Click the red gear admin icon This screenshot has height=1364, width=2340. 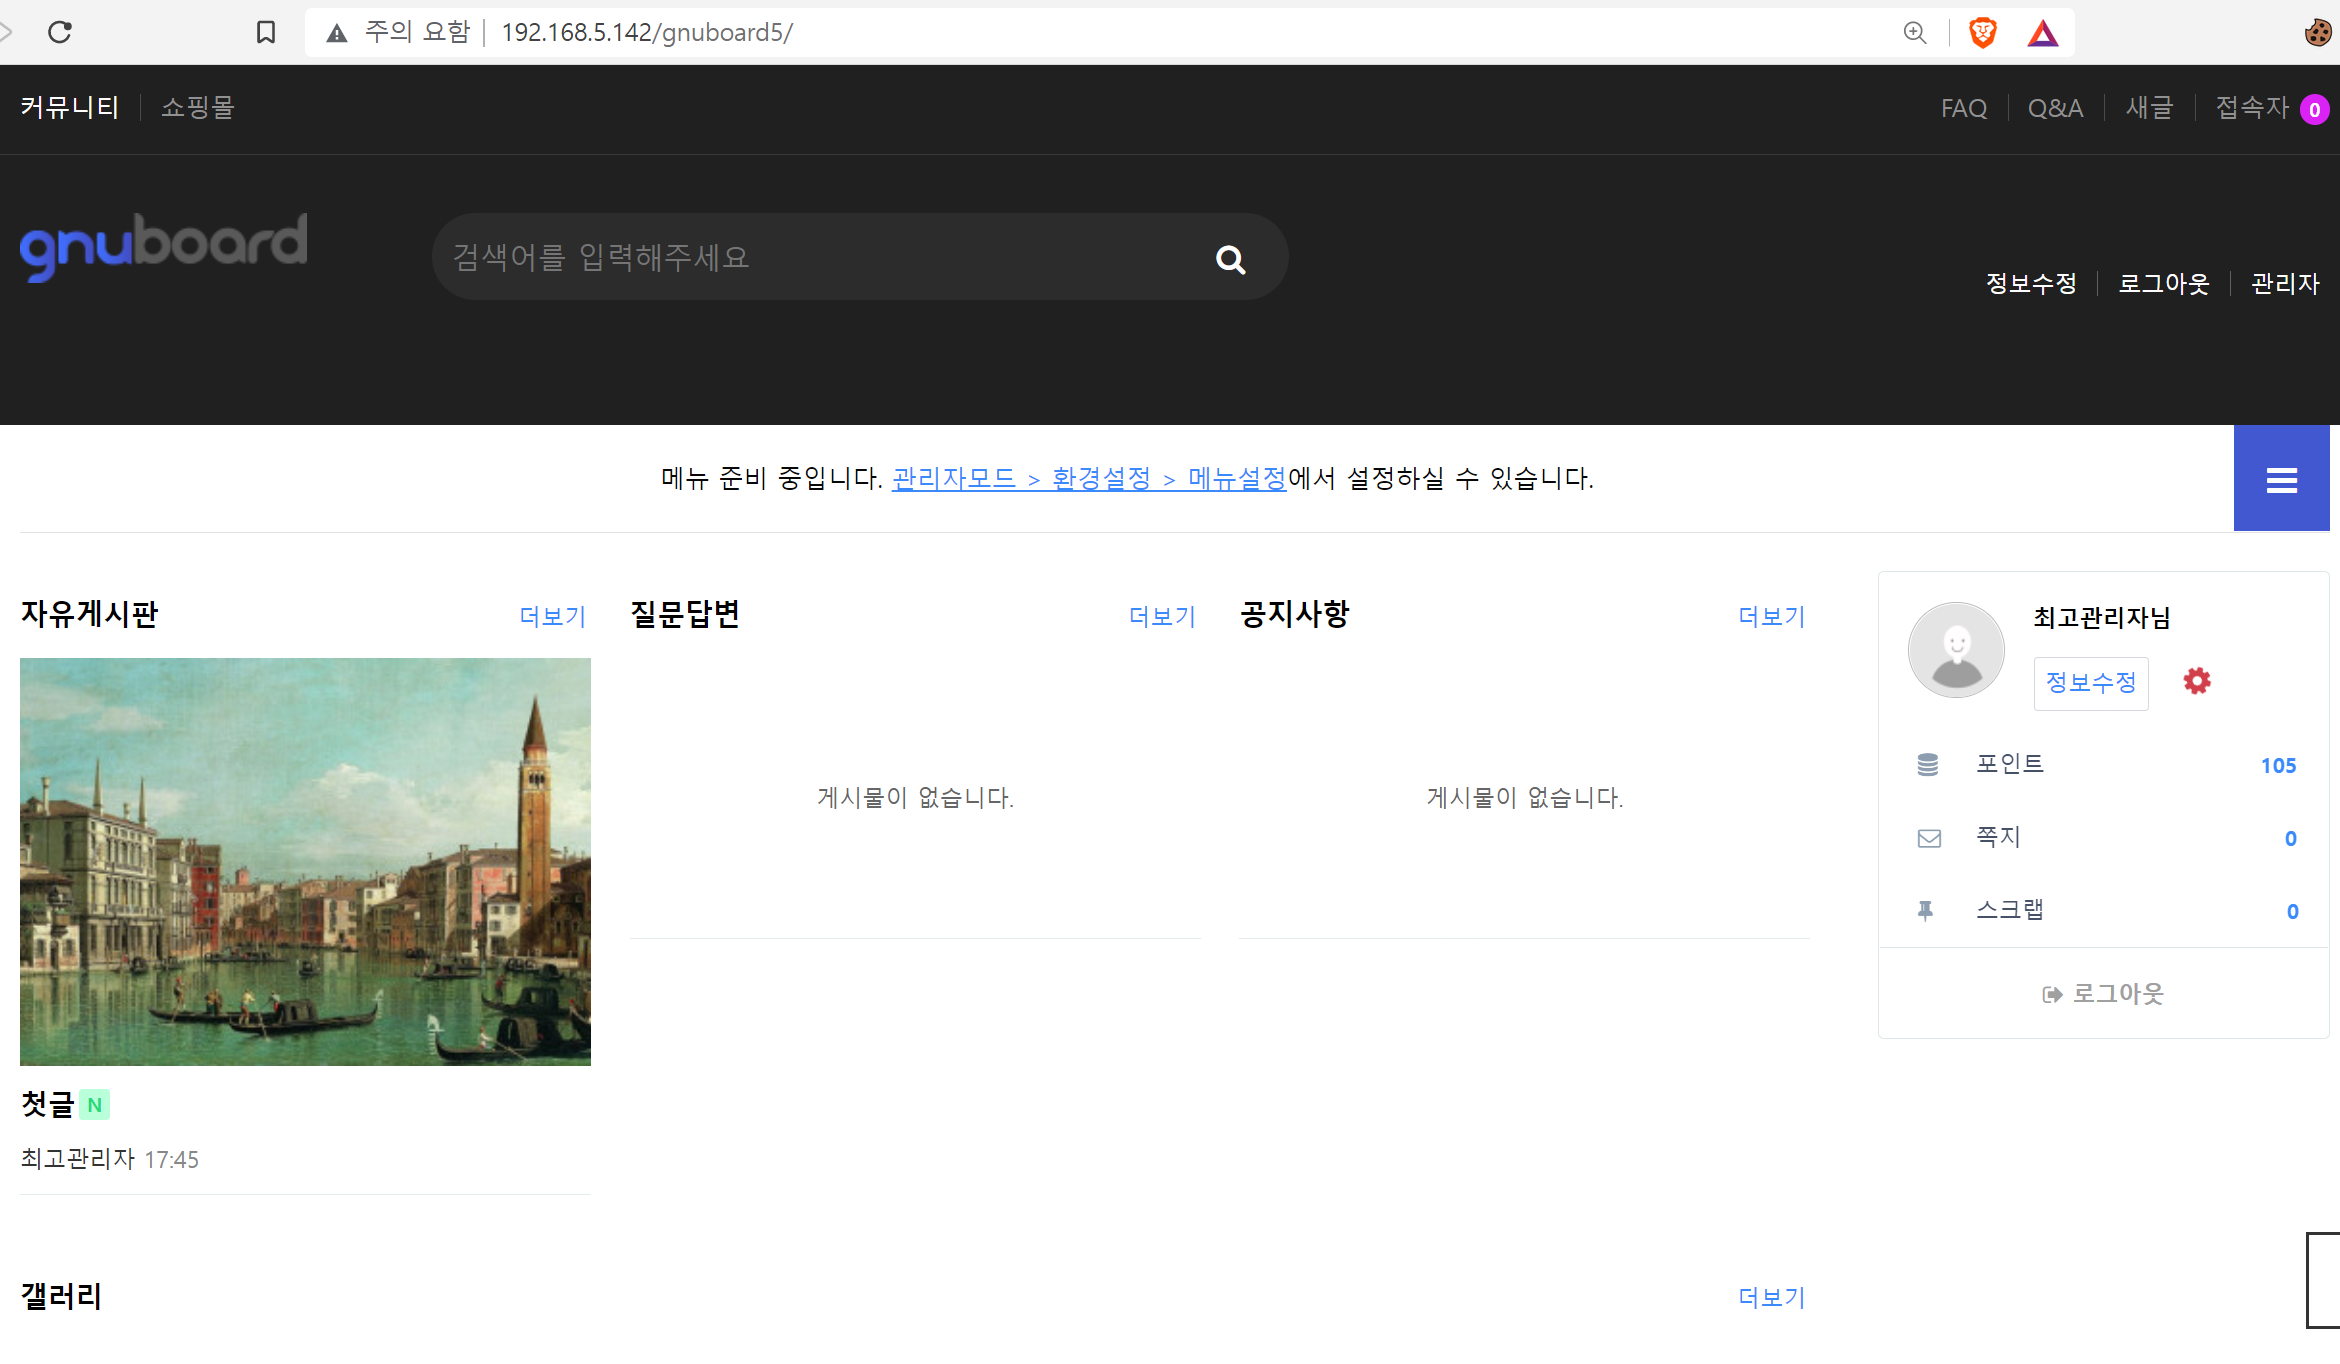[2196, 682]
